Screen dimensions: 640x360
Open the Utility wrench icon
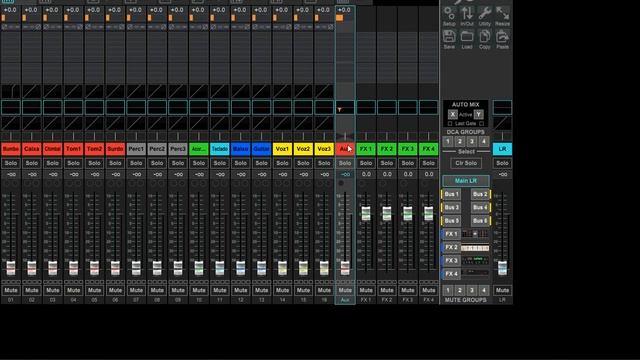coord(484,16)
